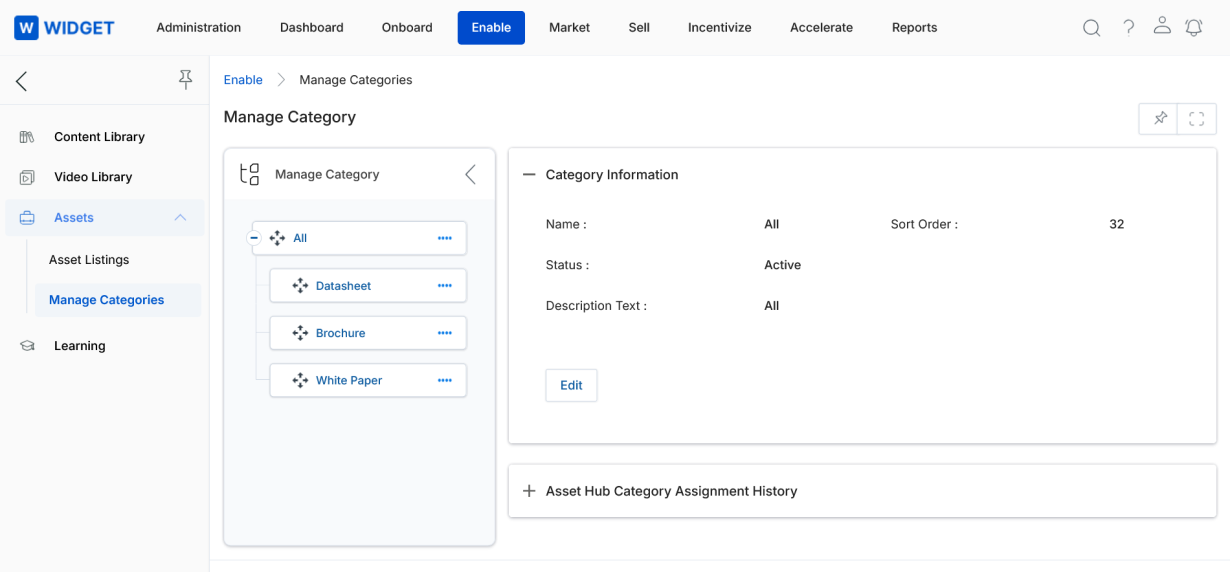Pin the sidebar with pushpin icon
This screenshot has height=572, width=1230.
point(185,80)
